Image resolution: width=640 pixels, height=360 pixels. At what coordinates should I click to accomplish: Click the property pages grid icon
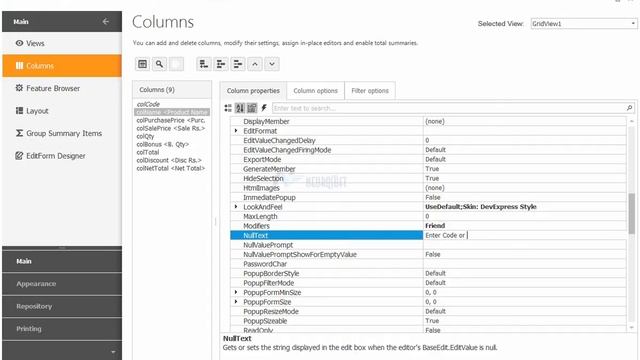(x=252, y=108)
